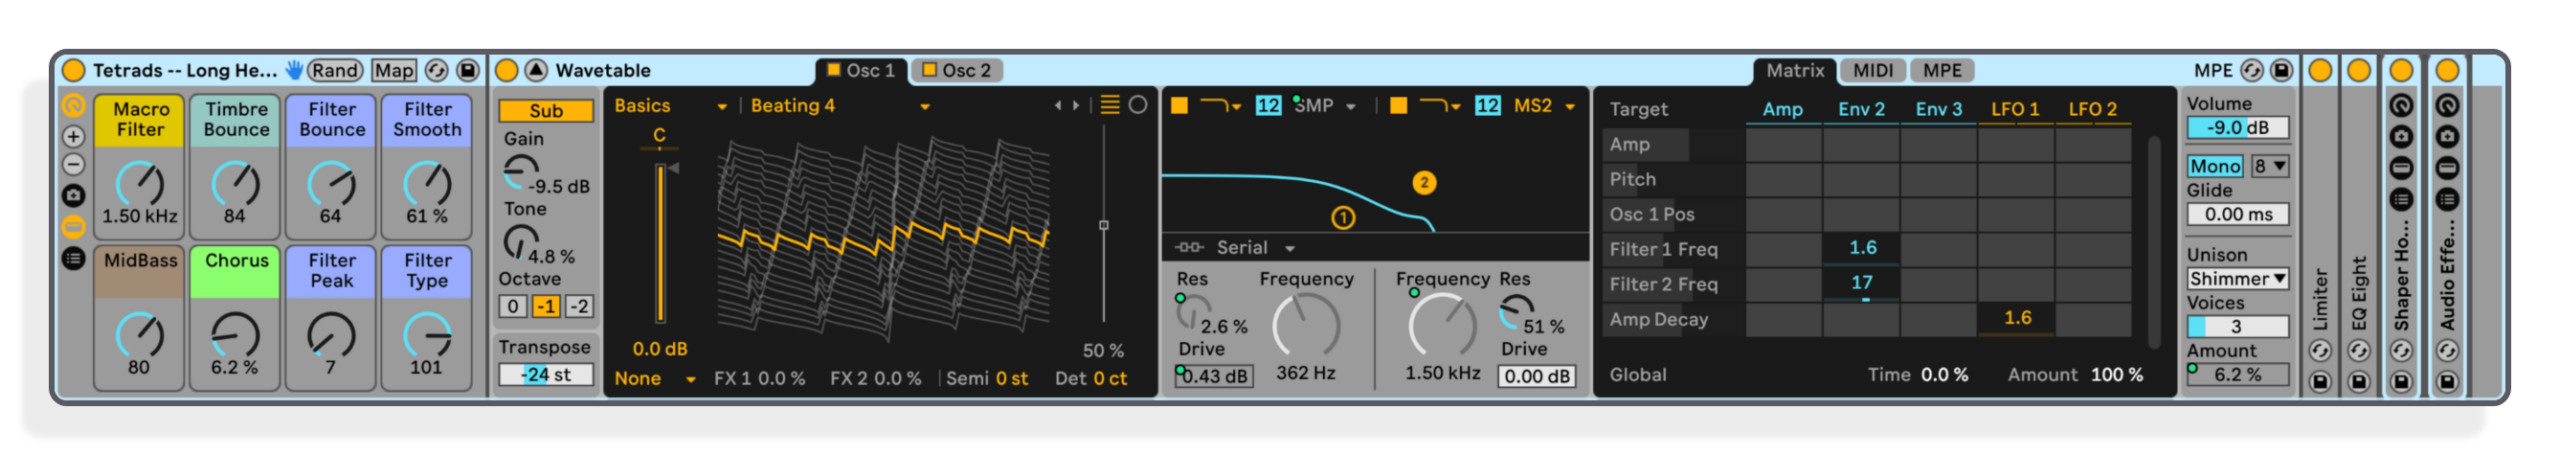Toggle Filter 1 slope 12 button
Screen dimensions: 2560x455
1268,105
